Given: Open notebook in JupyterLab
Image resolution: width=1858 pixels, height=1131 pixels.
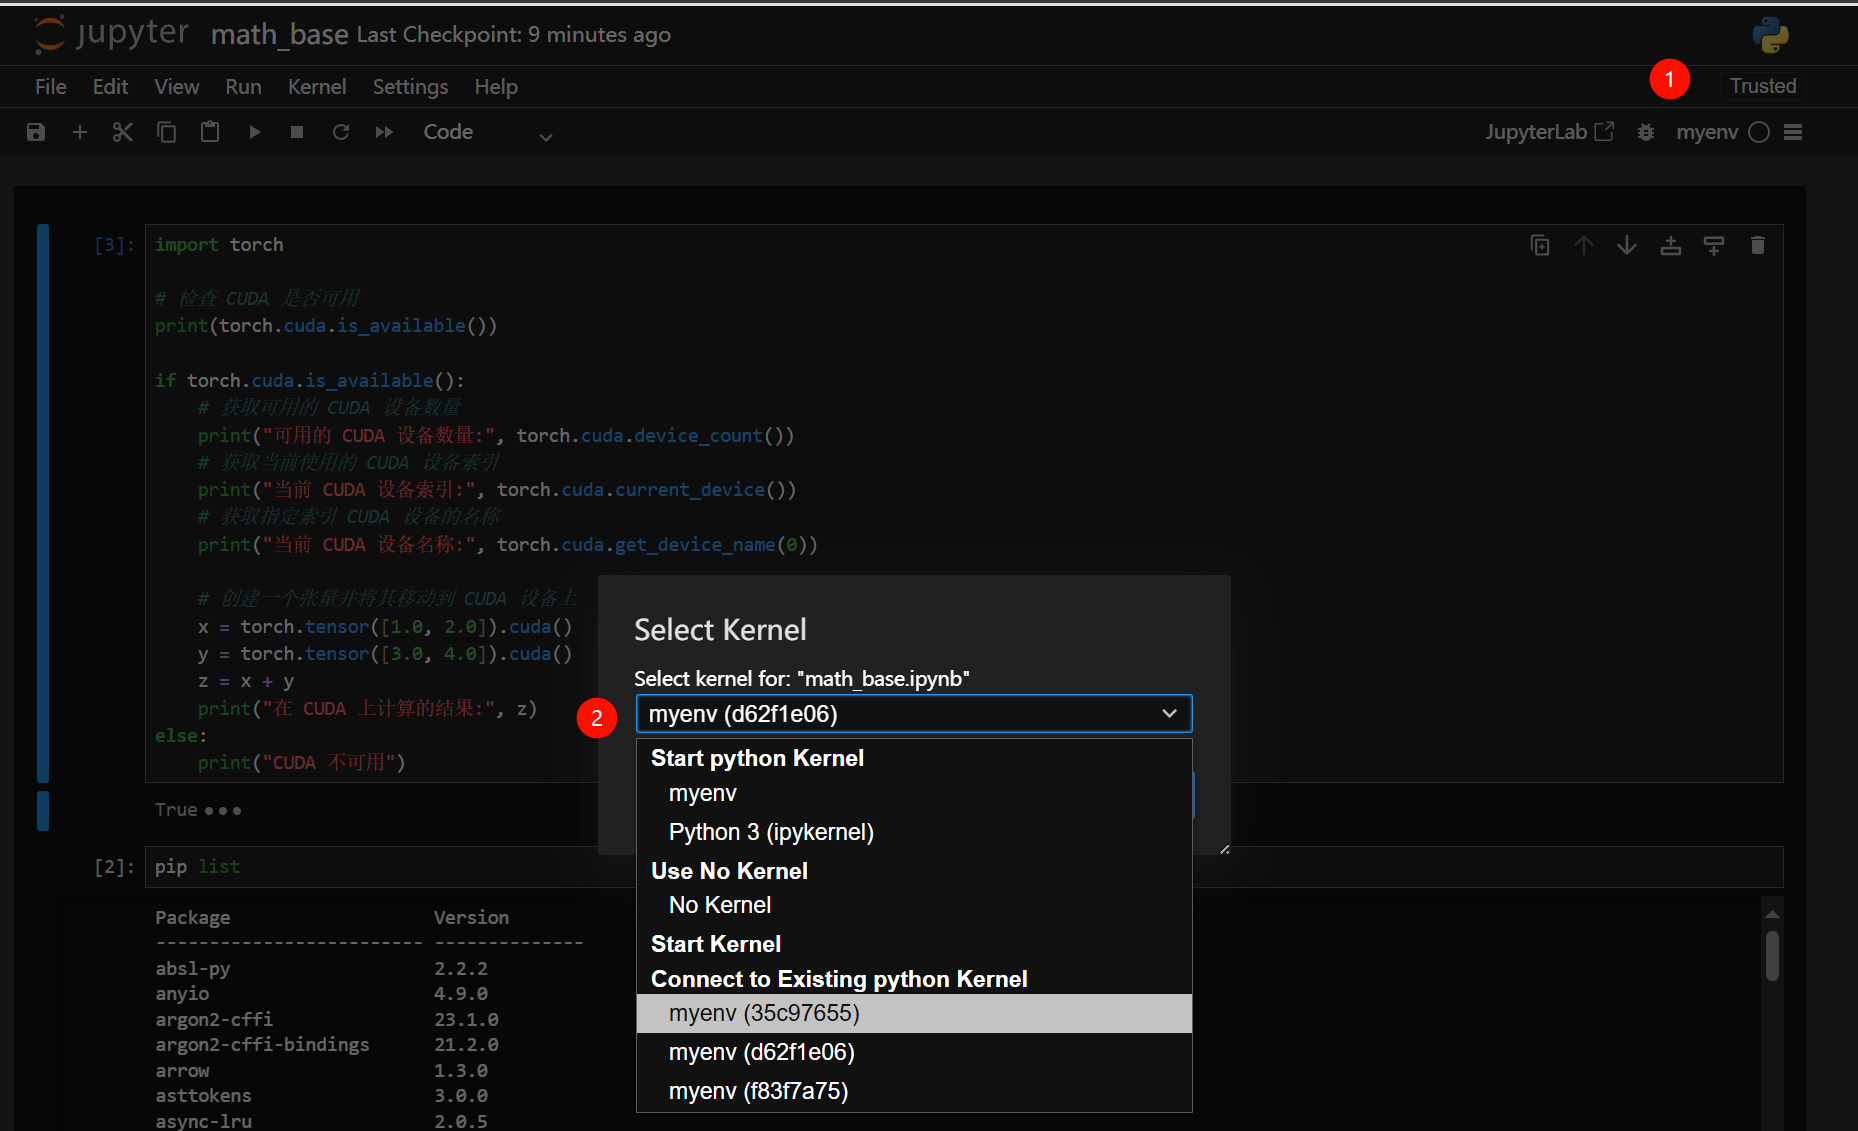Looking at the screenshot, I should 1549,132.
